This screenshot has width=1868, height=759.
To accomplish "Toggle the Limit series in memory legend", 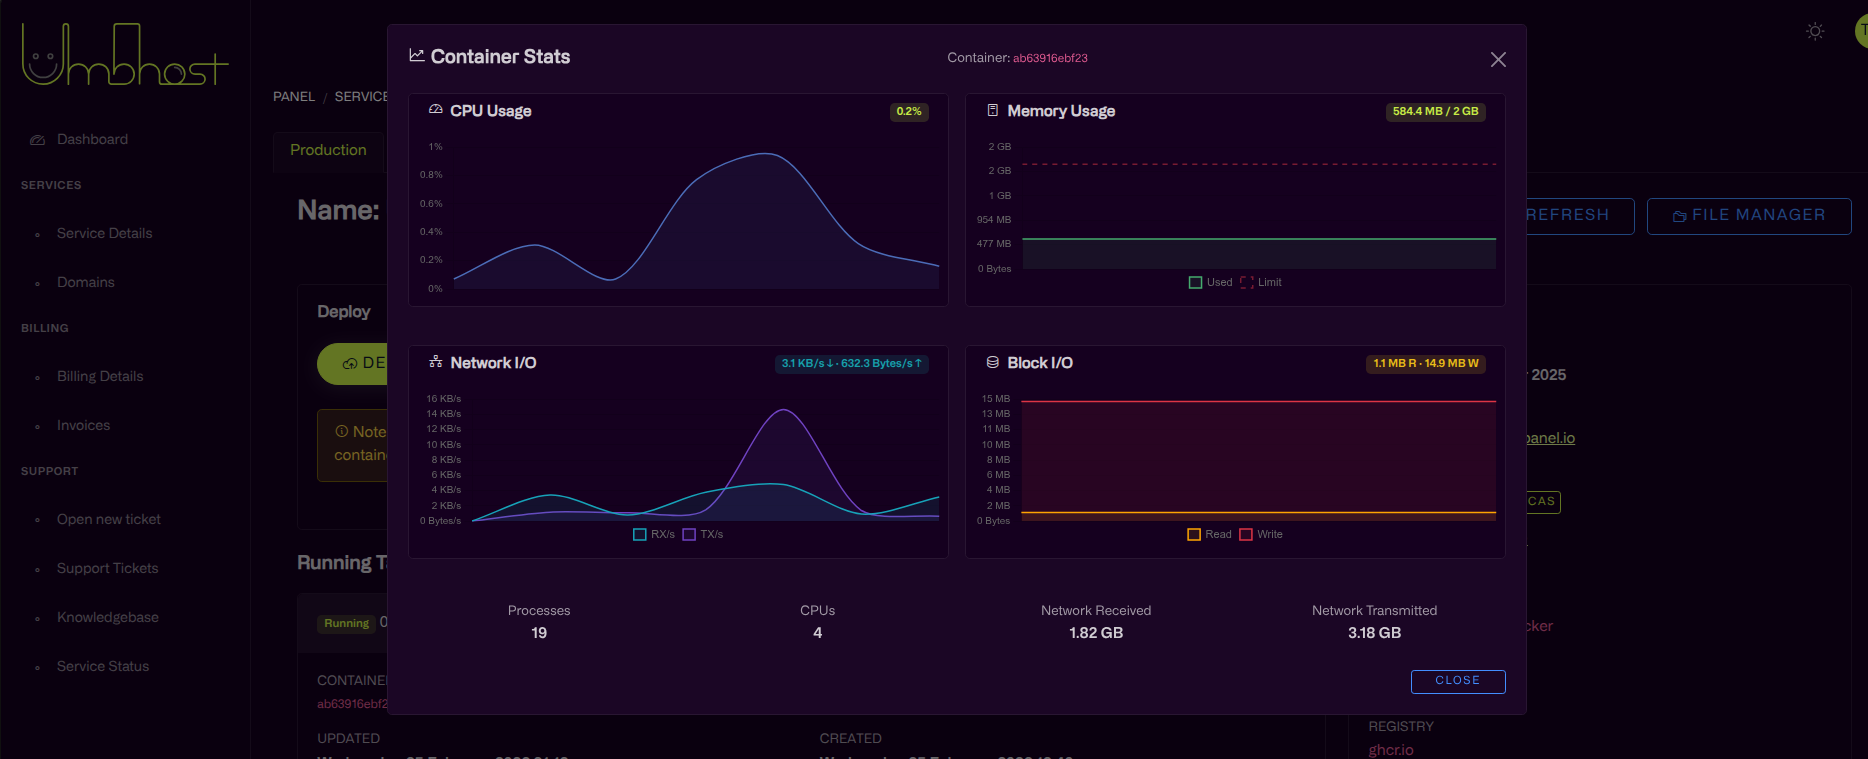I will (1246, 283).
